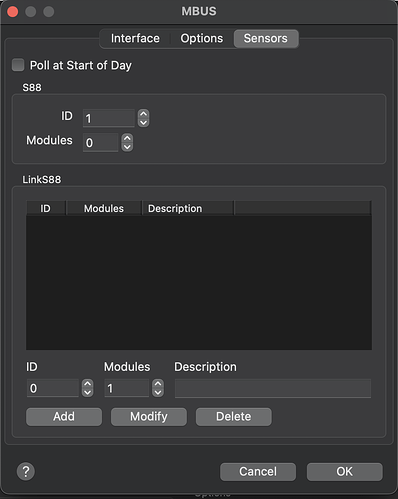Select the Sensors tab

[266, 38]
